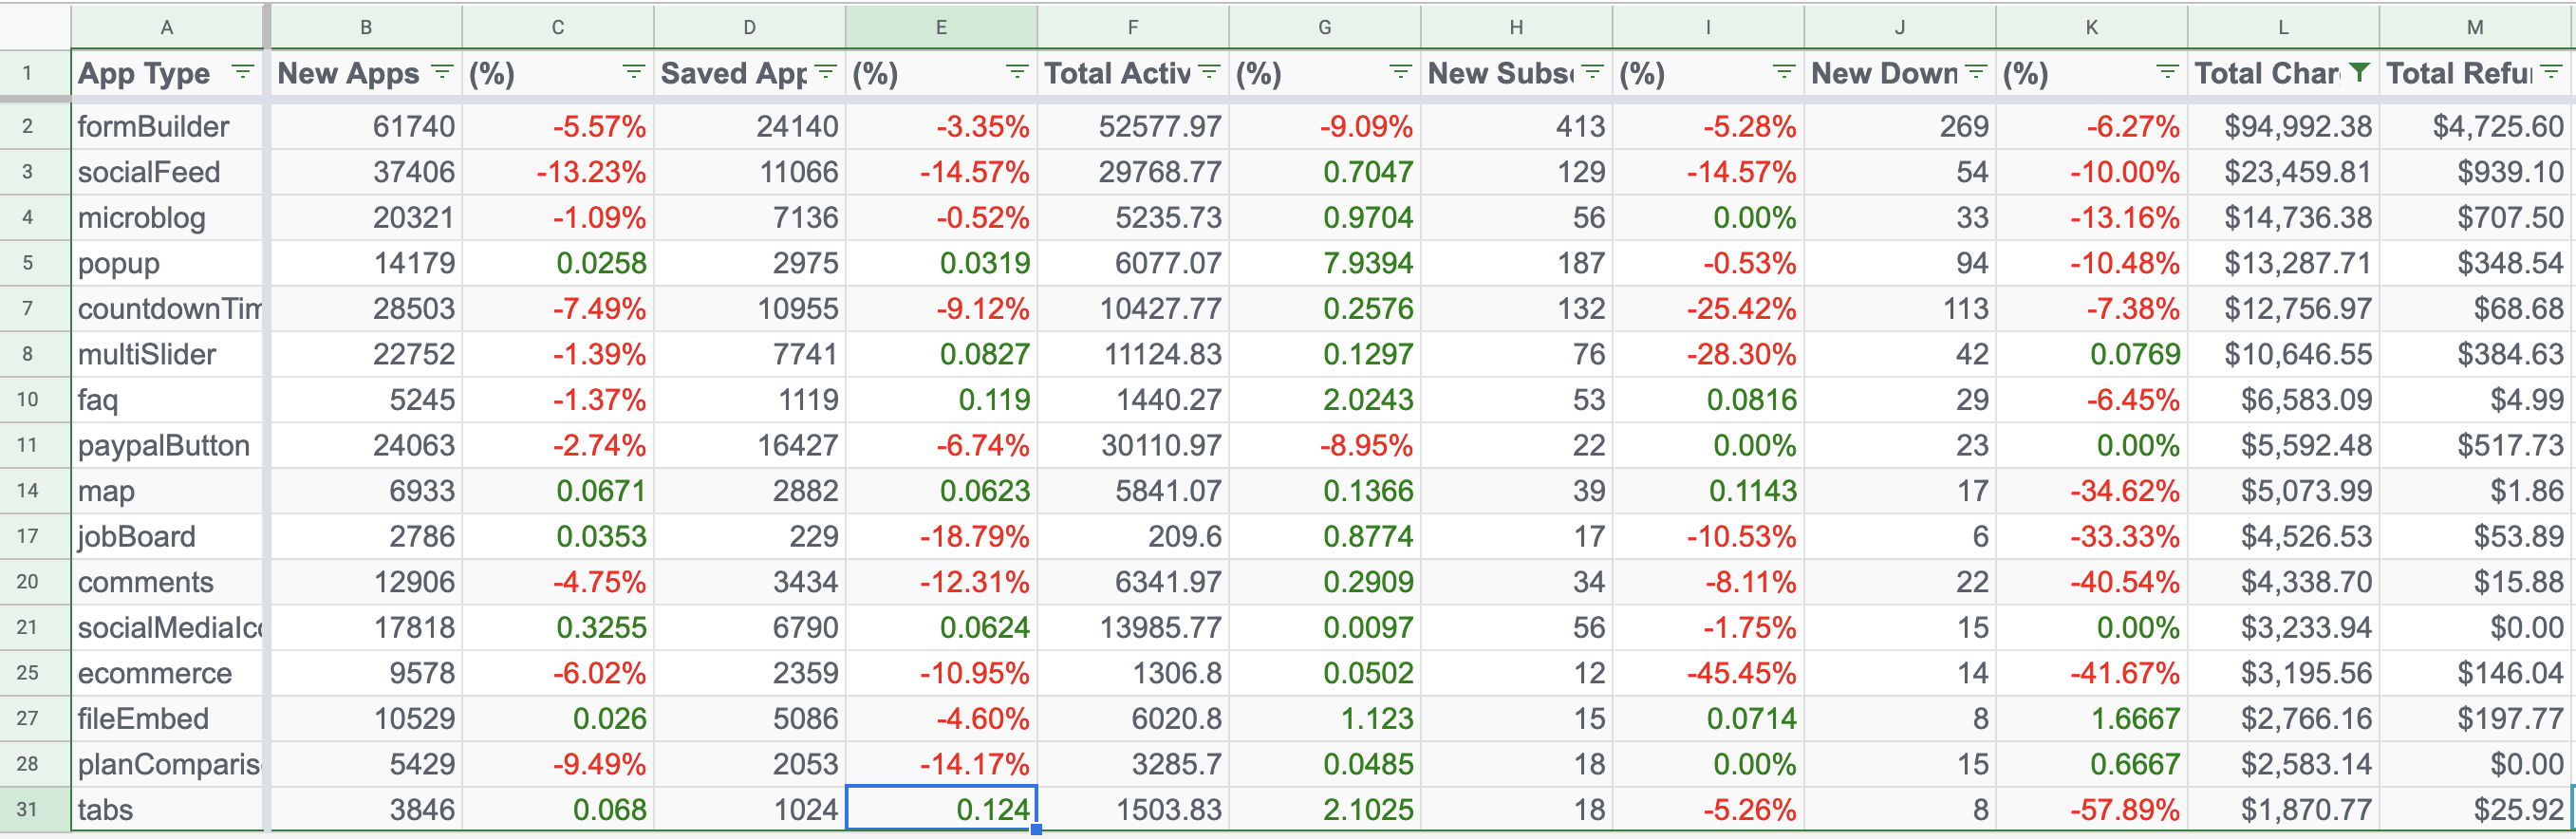Open filter icon in column C header
Image resolution: width=2576 pixels, height=839 pixels.
coord(633,72)
